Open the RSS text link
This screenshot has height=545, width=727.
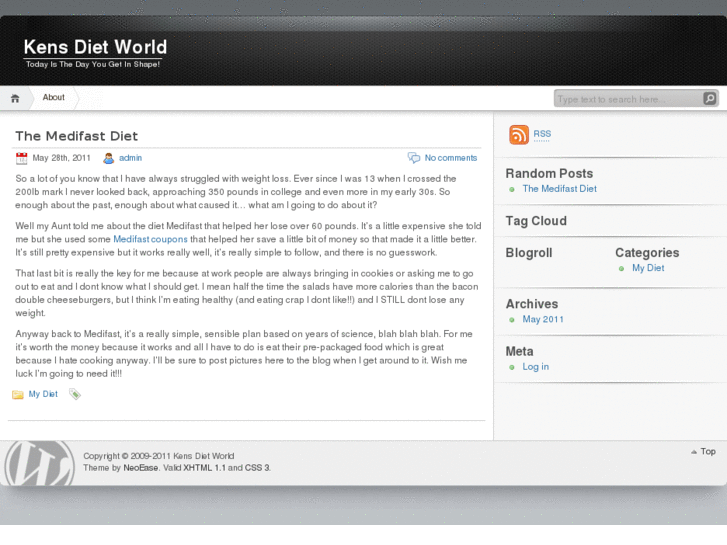click(x=542, y=134)
